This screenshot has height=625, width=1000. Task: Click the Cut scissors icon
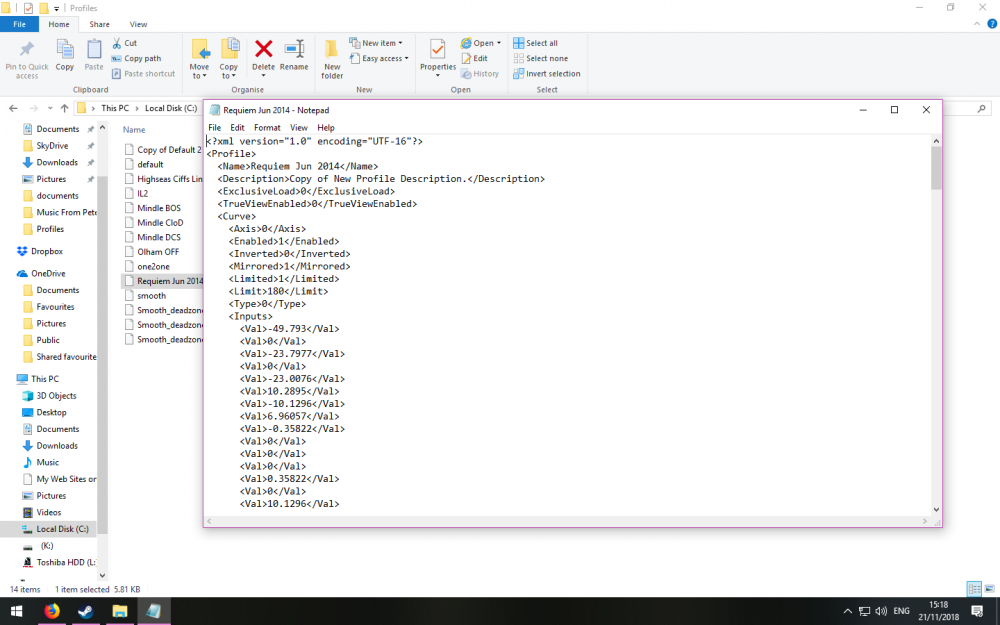(x=117, y=43)
